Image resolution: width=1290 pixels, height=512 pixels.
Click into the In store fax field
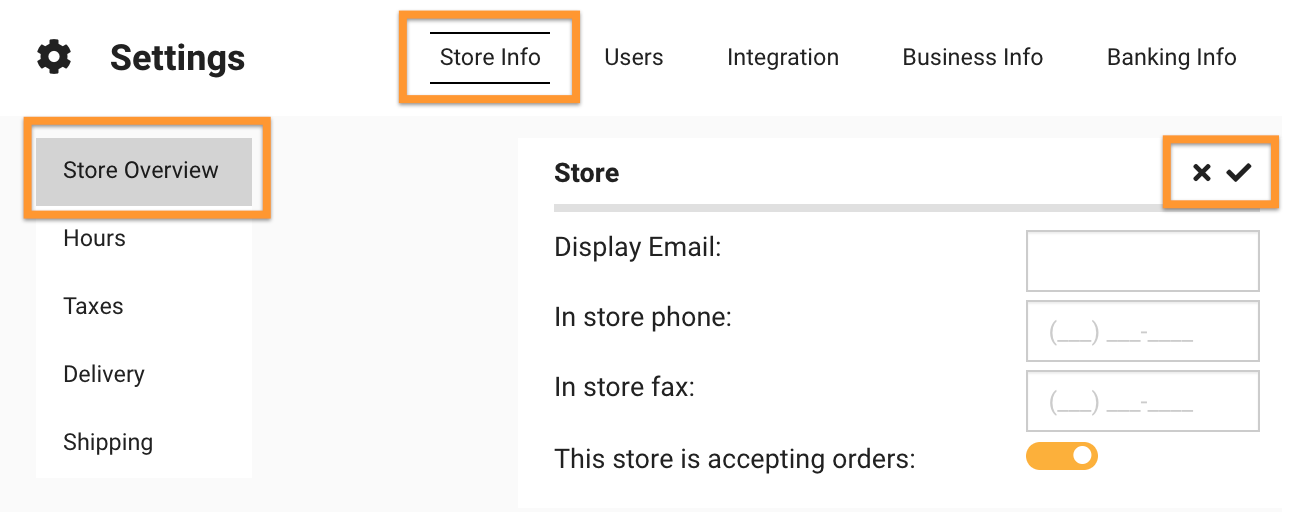pyautogui.click(x=1143, y=401)
